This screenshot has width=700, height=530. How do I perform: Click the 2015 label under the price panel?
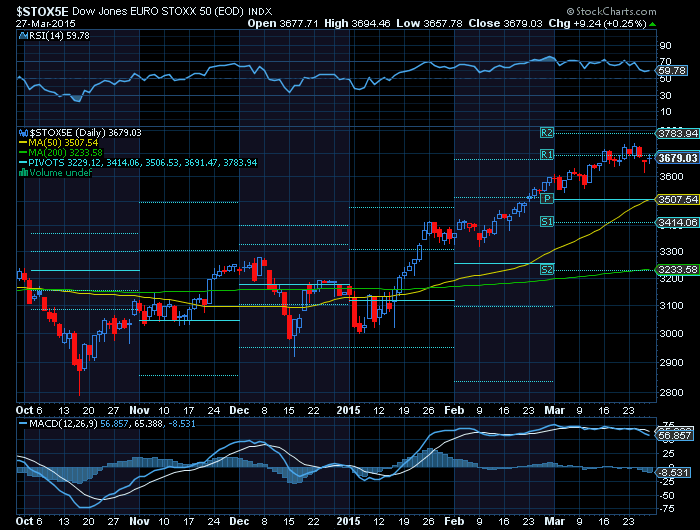(348, 410)
